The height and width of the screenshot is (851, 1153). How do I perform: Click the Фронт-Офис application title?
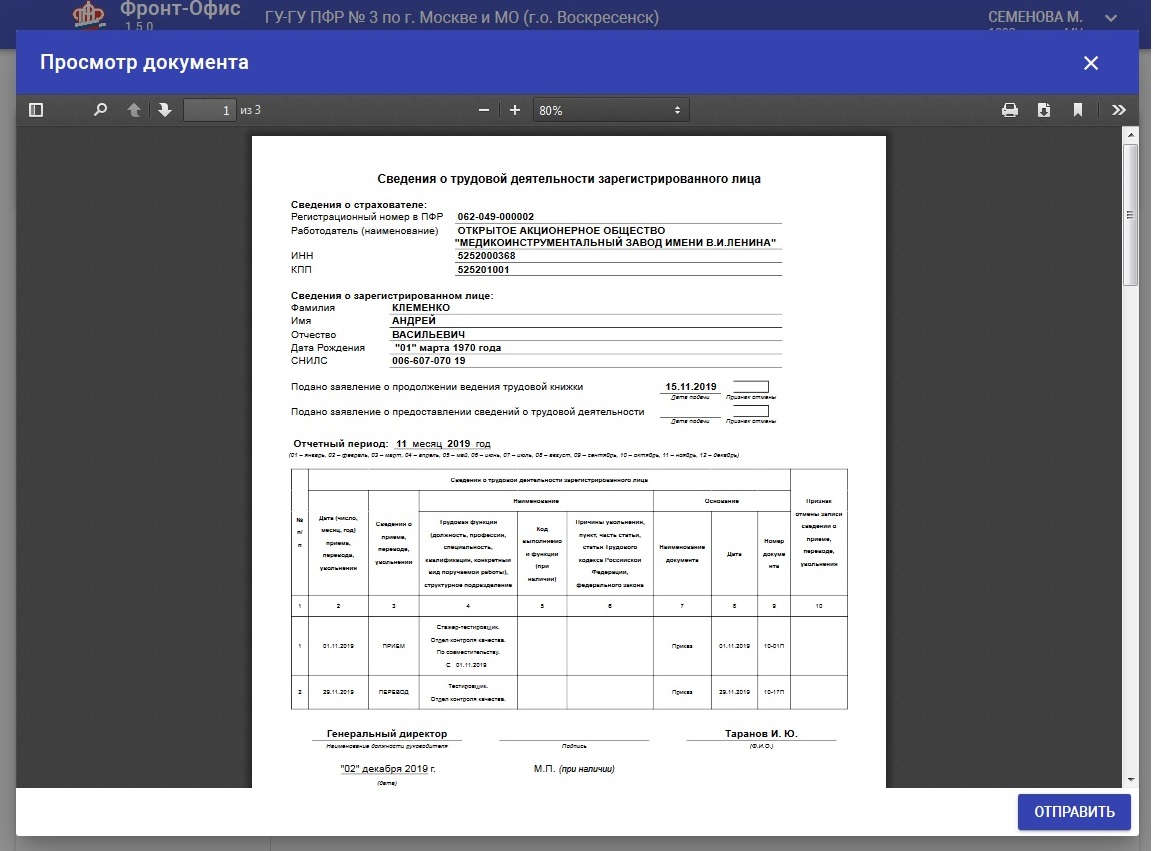[180, 10]
